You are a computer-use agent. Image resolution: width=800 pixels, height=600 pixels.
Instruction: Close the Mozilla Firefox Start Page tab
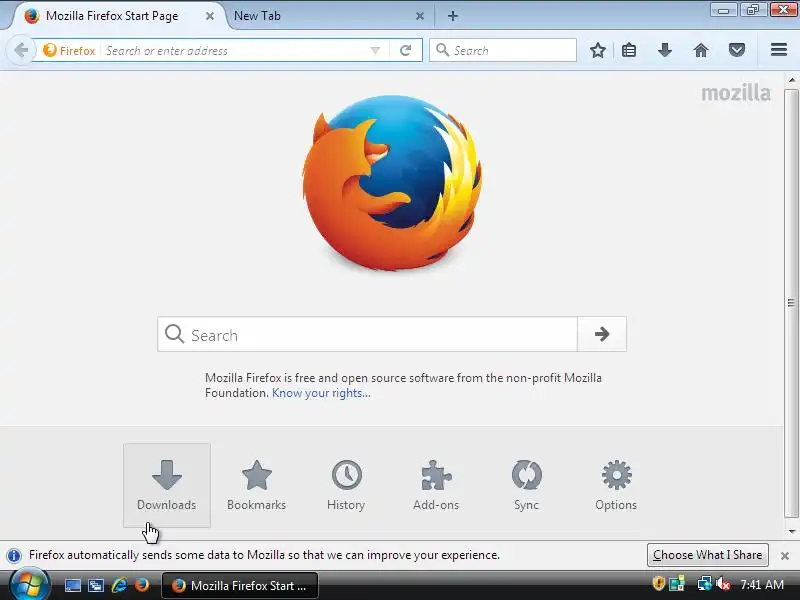point(210,16)
